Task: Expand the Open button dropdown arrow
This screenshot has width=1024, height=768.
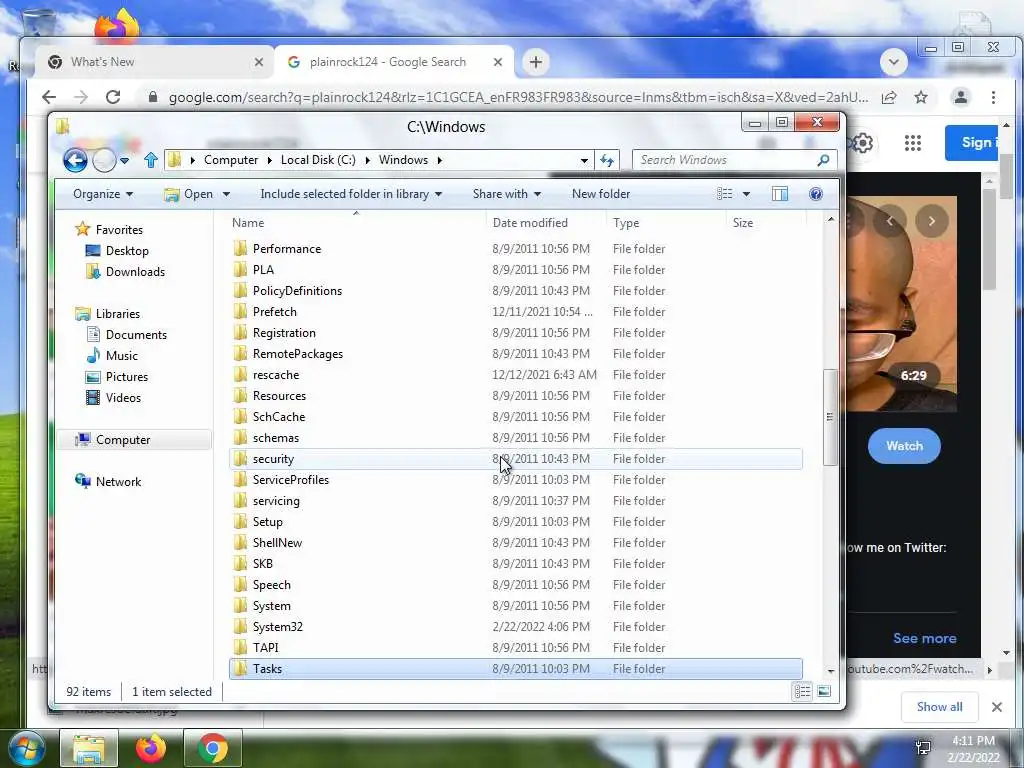Action: [226, 194]
